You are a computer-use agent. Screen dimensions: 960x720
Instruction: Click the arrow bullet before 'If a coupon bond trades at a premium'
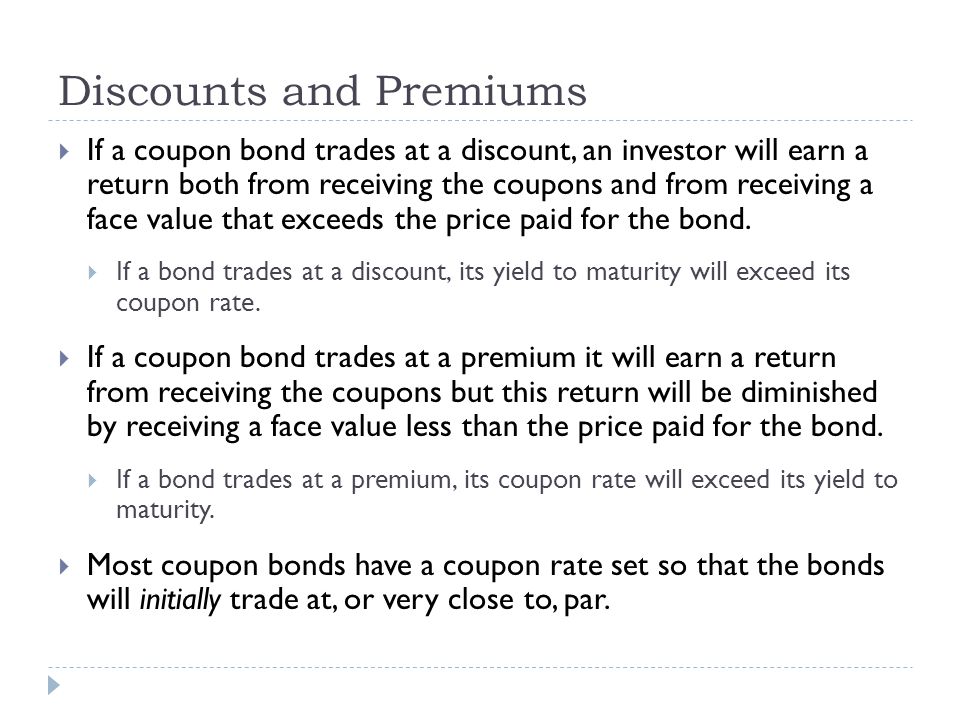tap(64, 358)
